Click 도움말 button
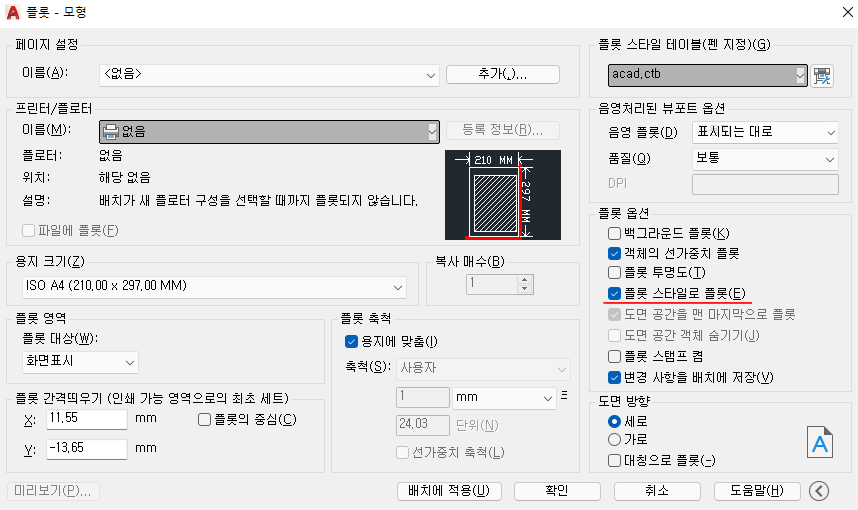Screen dimensions: 858x510 (x=757, y=491)
